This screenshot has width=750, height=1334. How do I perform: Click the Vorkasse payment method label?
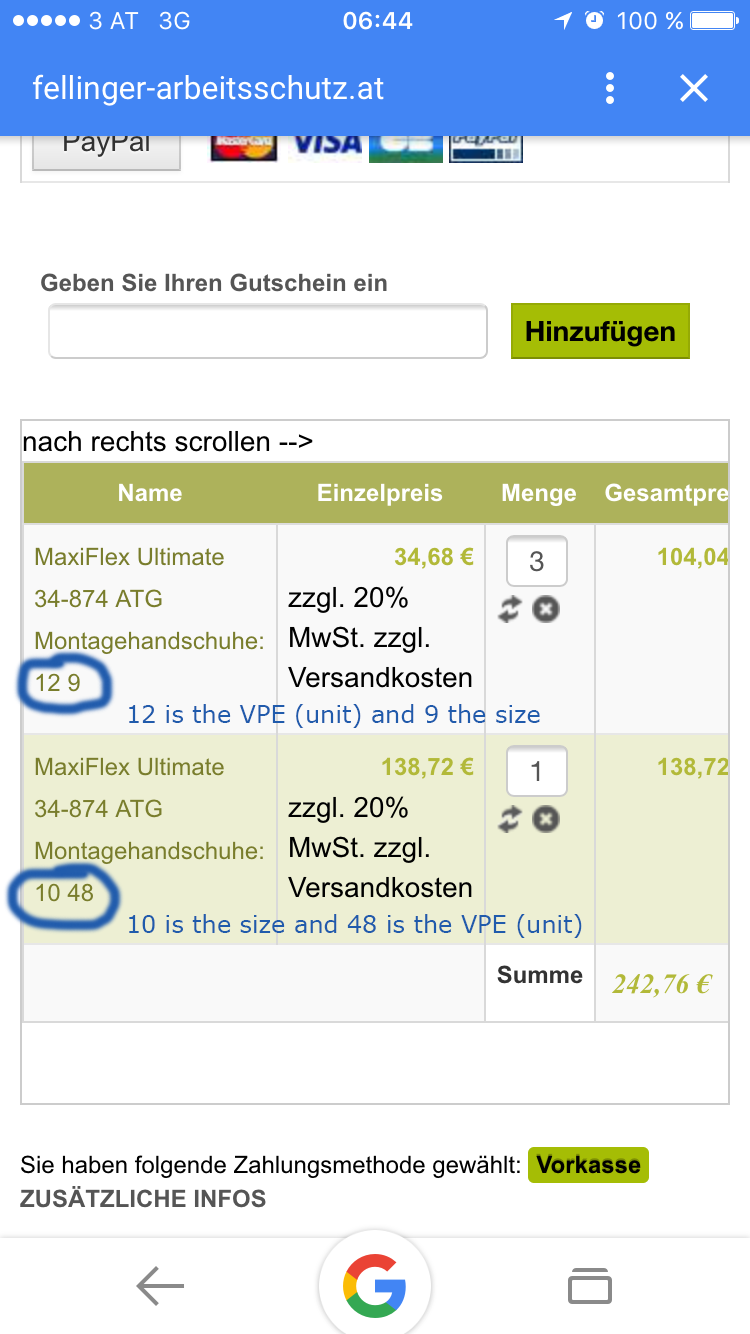[x=588, y=1165]
